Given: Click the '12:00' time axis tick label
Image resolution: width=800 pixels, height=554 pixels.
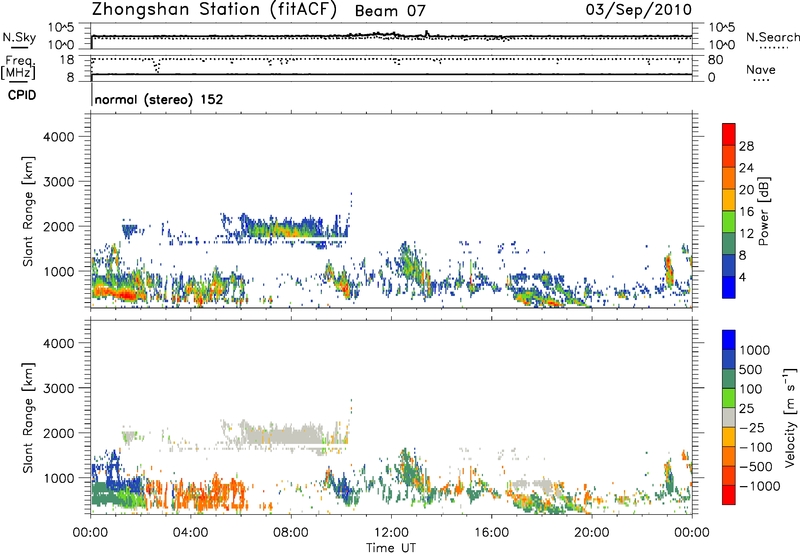Looking at the screenshot, I should pyautogui.click(x=391, y=533).
